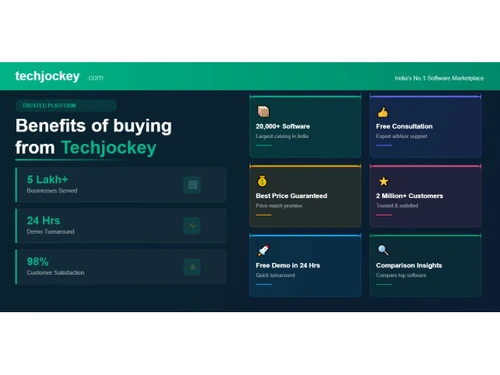The image size is (500, 375).
Task: Click the "Demo Turnaround" label
Action: pos(51,232)
